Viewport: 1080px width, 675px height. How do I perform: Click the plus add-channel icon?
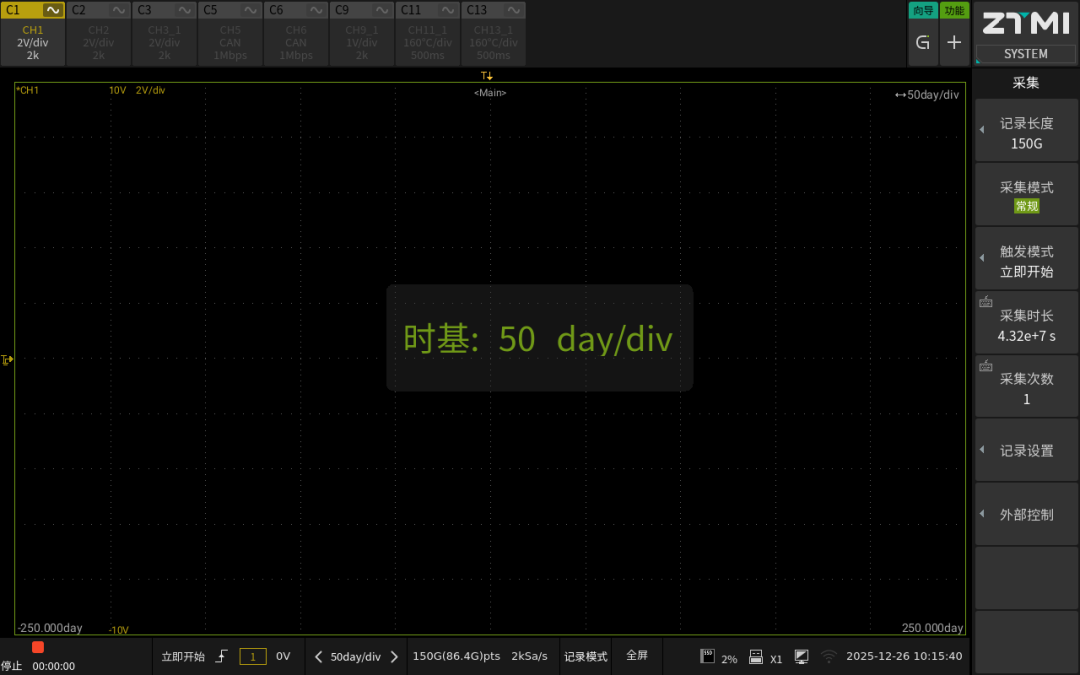955,43
